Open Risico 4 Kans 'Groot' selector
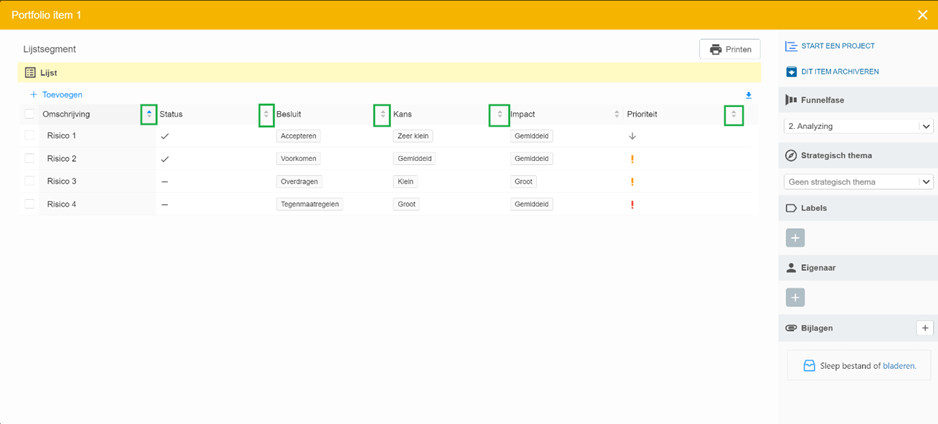The image size is (938, 424). tap(406, 205)
